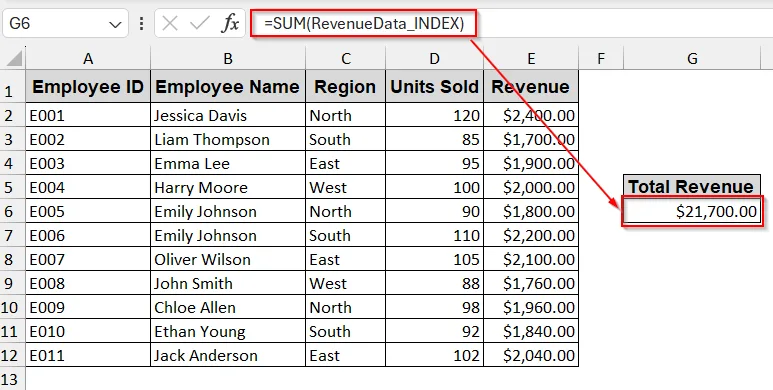Select cell Jessica Davis
Image resolution: width=773 pixels, height=390 pixels.
[228, 115]
